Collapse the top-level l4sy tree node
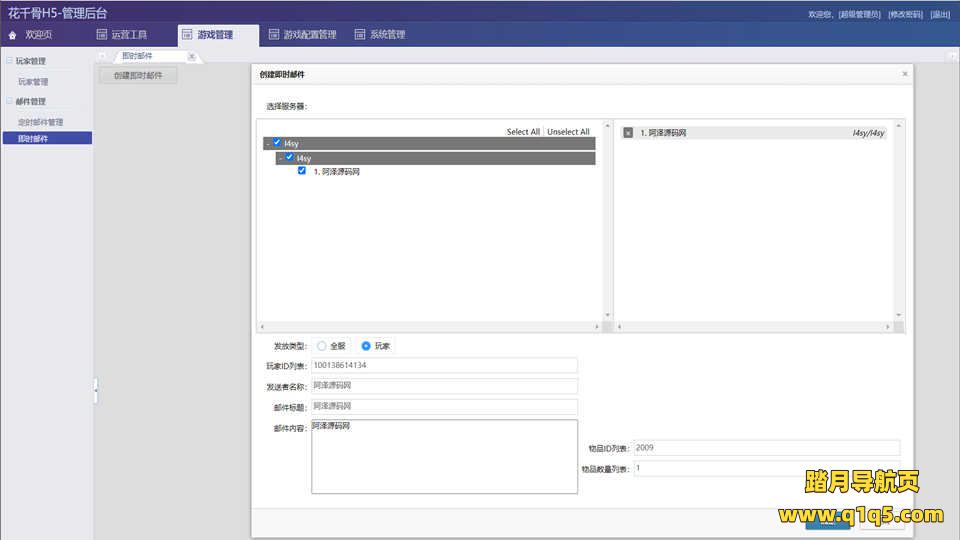The width and height of the screenshot is (960, 540). 267,143
